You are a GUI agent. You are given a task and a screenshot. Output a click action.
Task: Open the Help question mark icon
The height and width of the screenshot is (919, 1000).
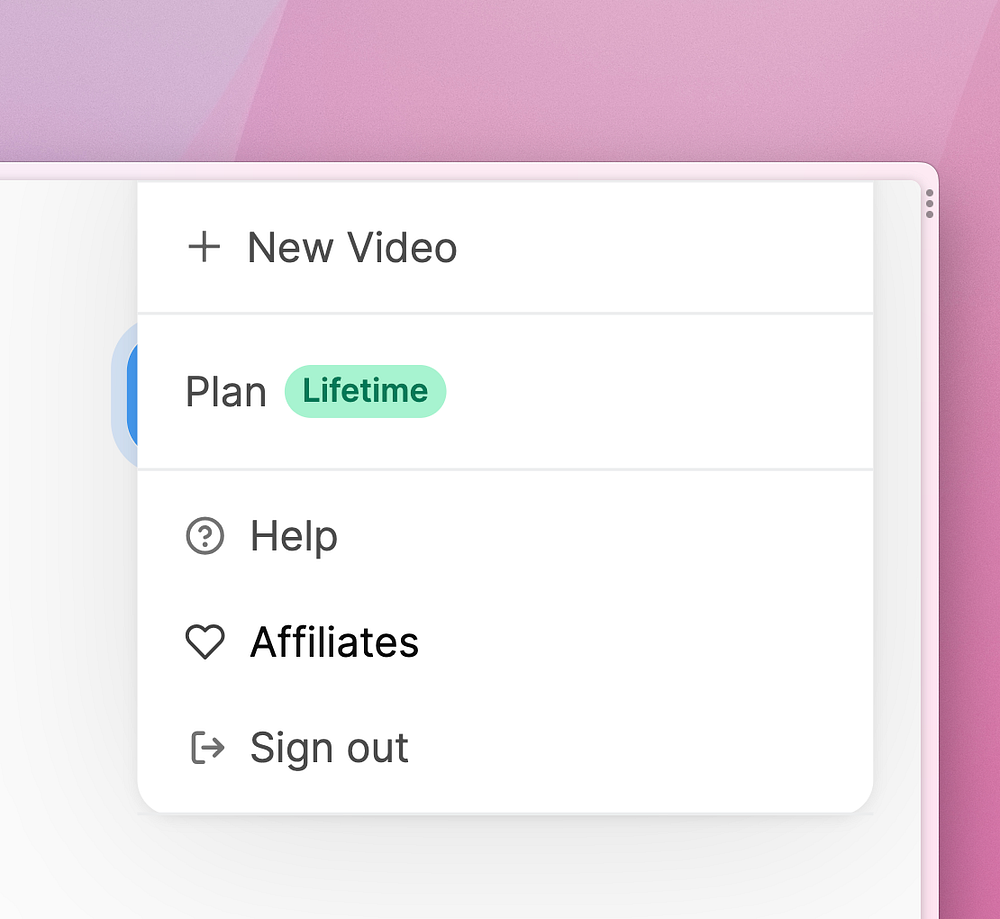coord(205,536)
